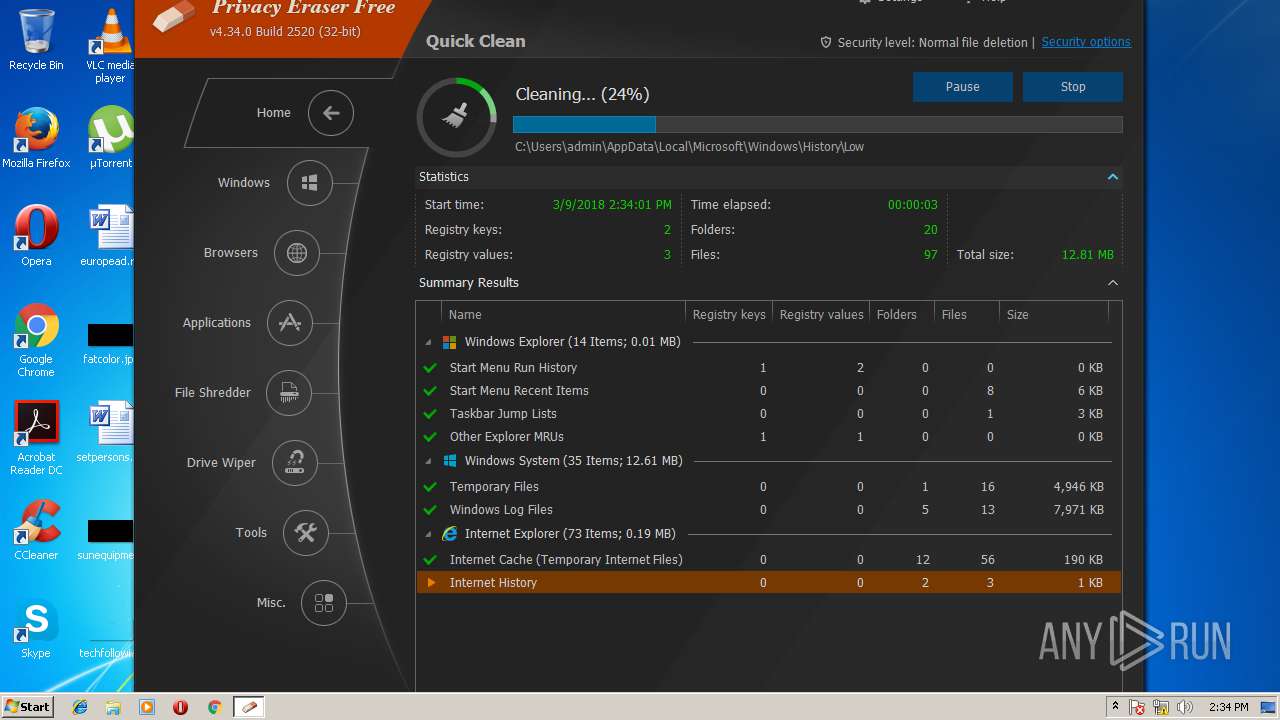Viewport: 1280px width, 720px height.
Task: Collapse the Windows Explorer group triangle
Action: (x=429, y=343)
